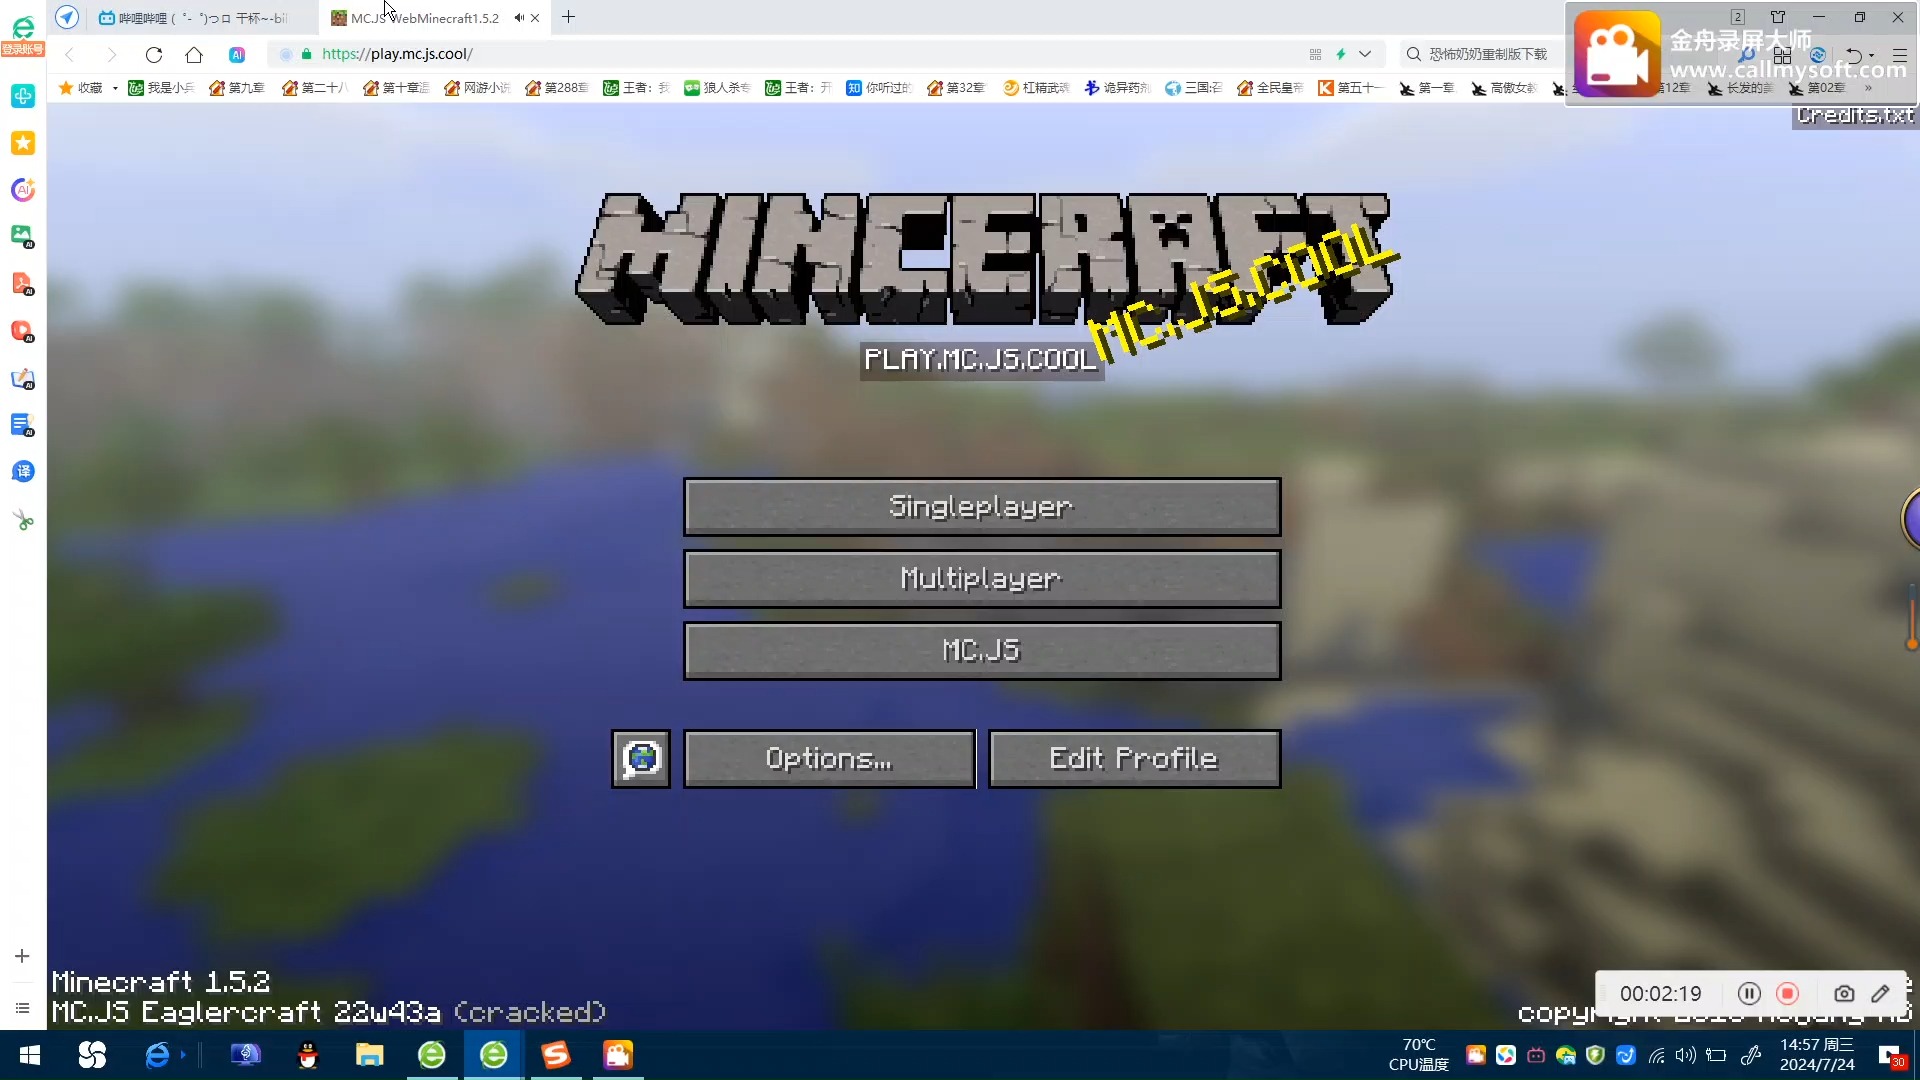Open bookmark 网游小说

[477, 88]
